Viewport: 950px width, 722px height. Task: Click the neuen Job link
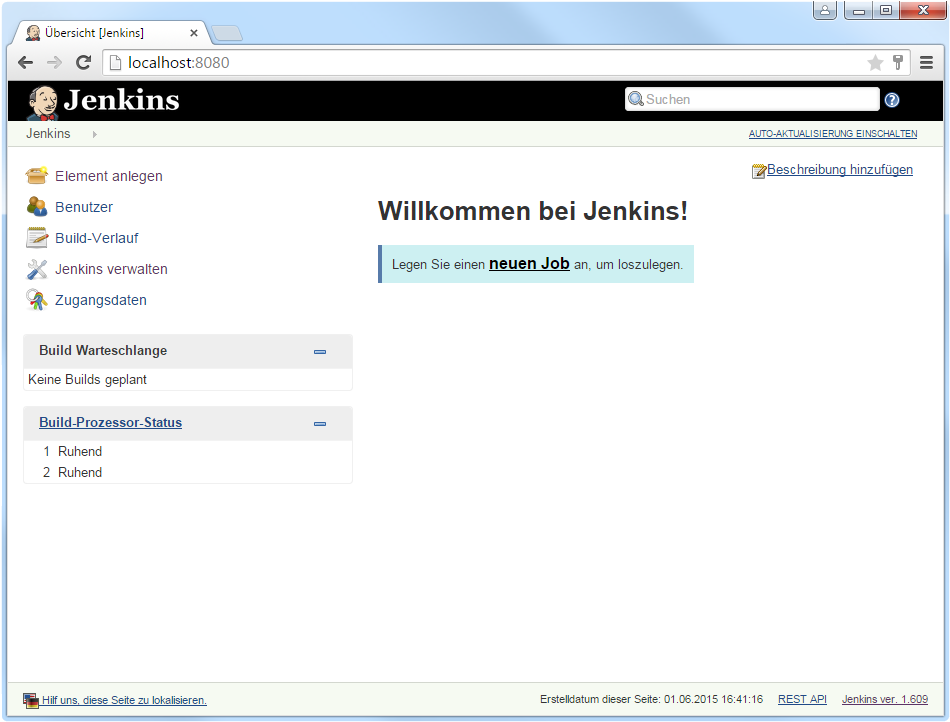[x=529, y=263]
